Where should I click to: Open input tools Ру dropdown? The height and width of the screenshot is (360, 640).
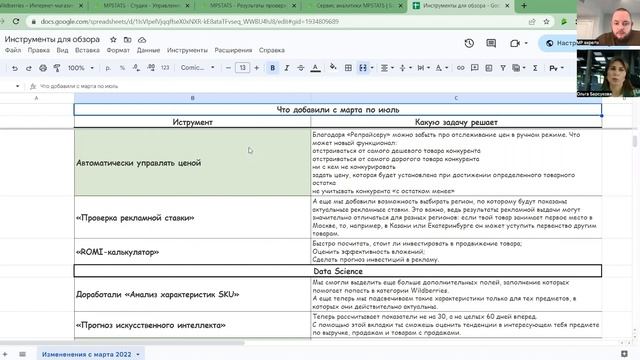(x=556, y=68)
